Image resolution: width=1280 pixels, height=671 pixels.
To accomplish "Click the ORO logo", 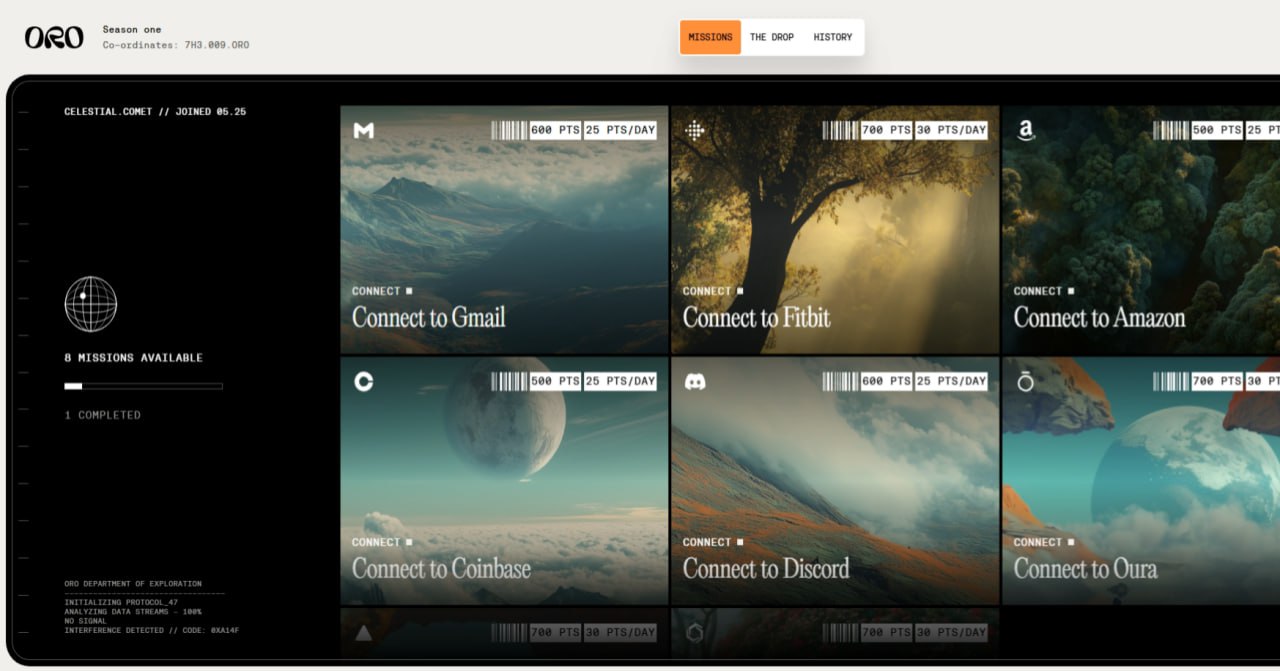I will (x=54, y=38).
